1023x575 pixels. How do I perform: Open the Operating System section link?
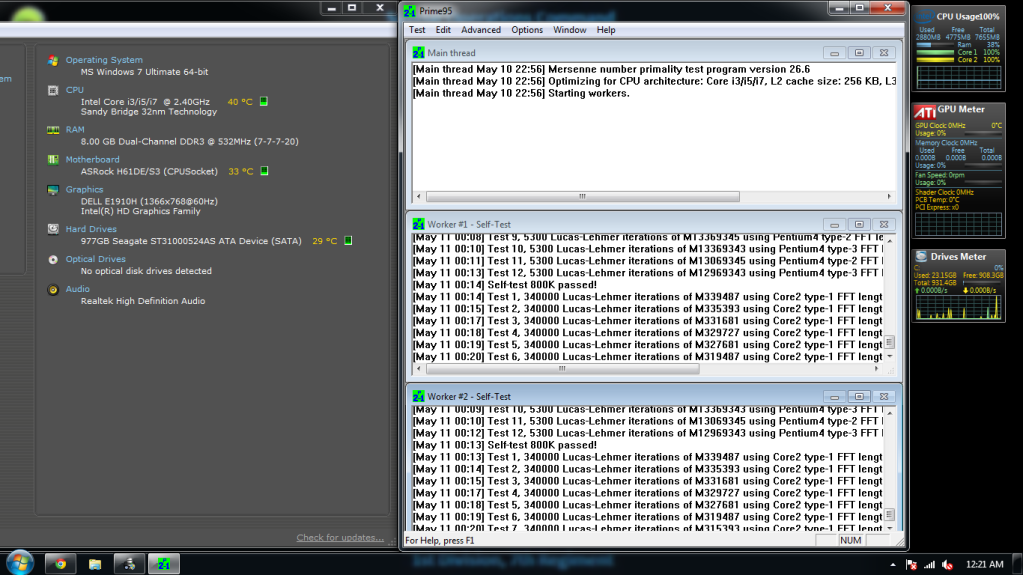tap(104, 60)
